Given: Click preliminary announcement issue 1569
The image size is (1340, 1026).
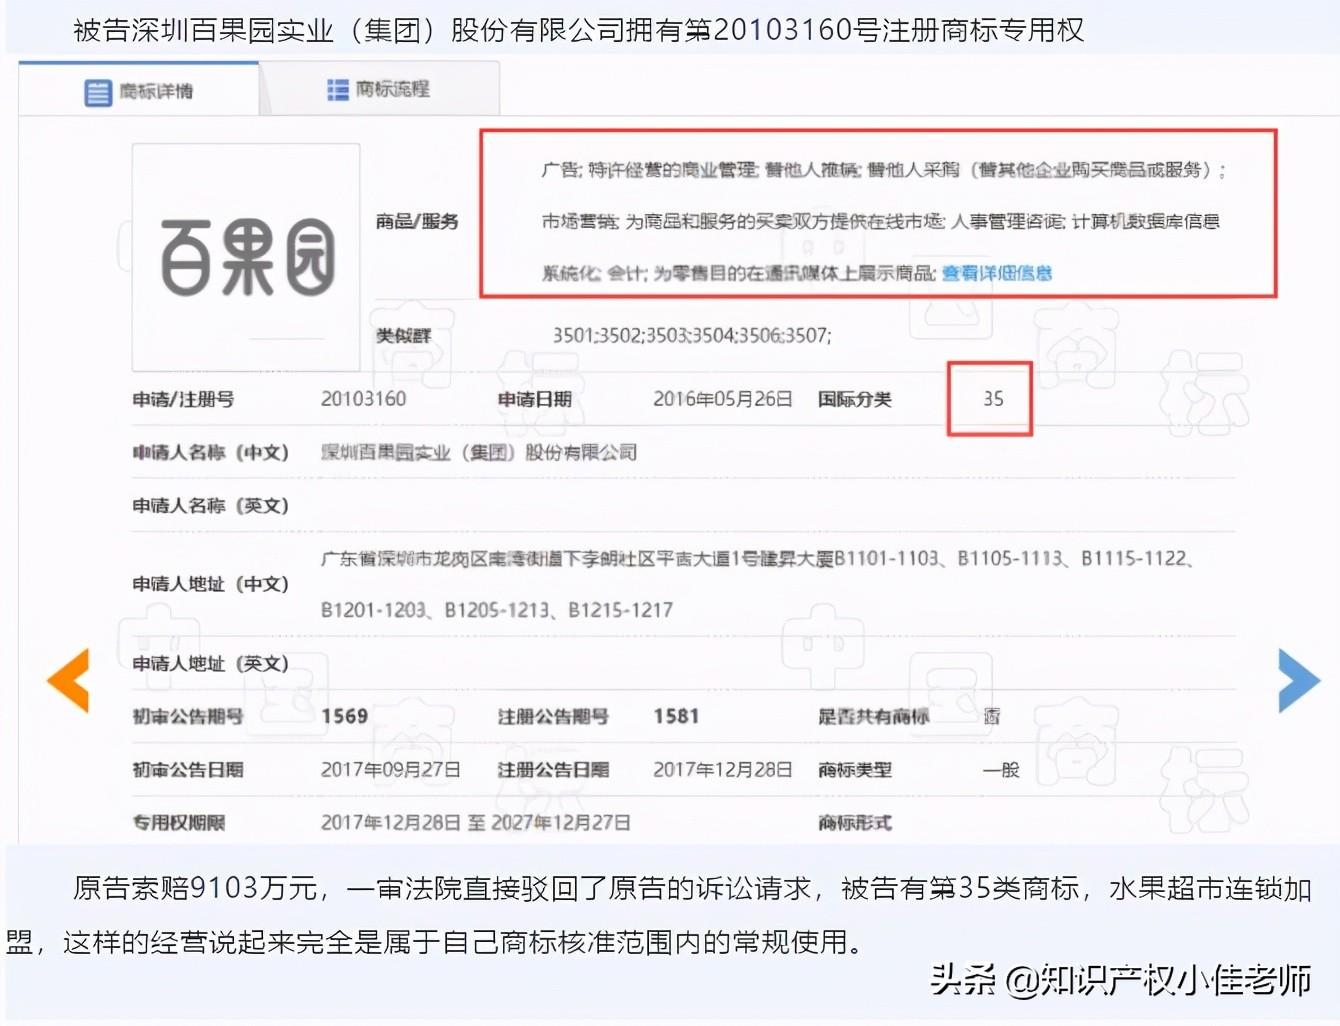Looking at the screenshot, I should coord(345,716).
